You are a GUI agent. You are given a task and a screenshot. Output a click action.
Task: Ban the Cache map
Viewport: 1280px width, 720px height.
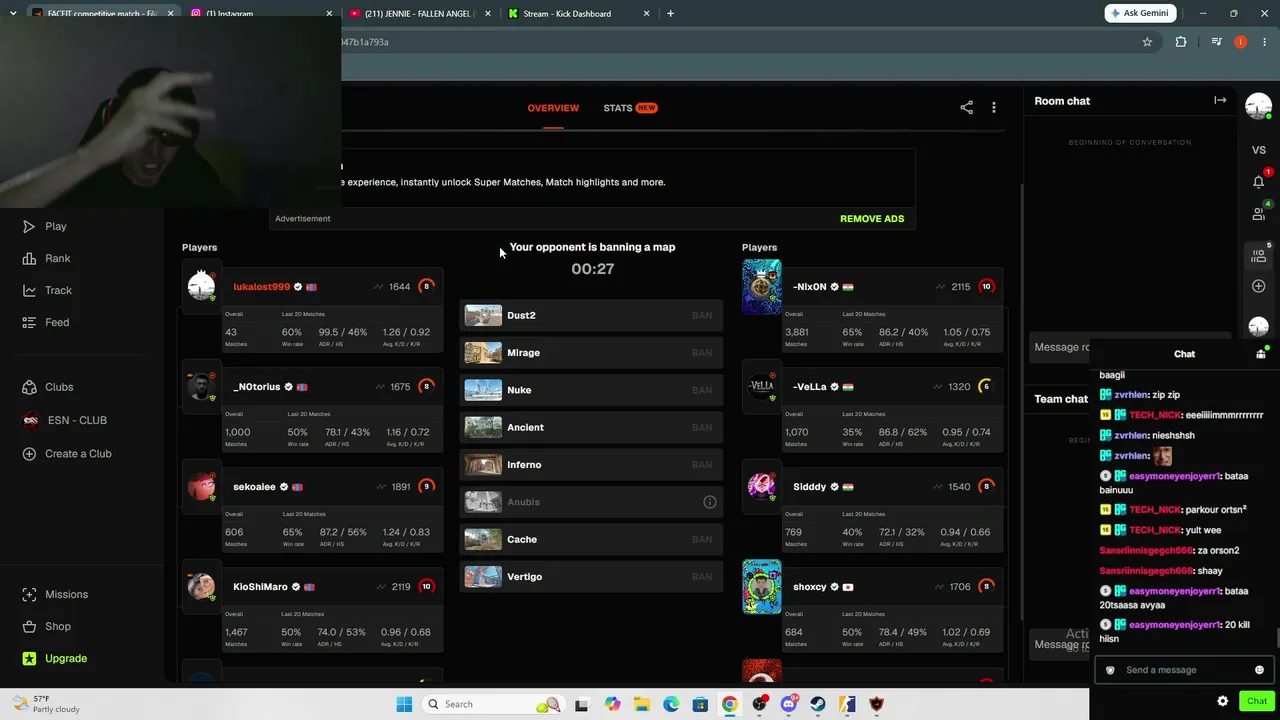pyautogui.click(x=702, y=539)
